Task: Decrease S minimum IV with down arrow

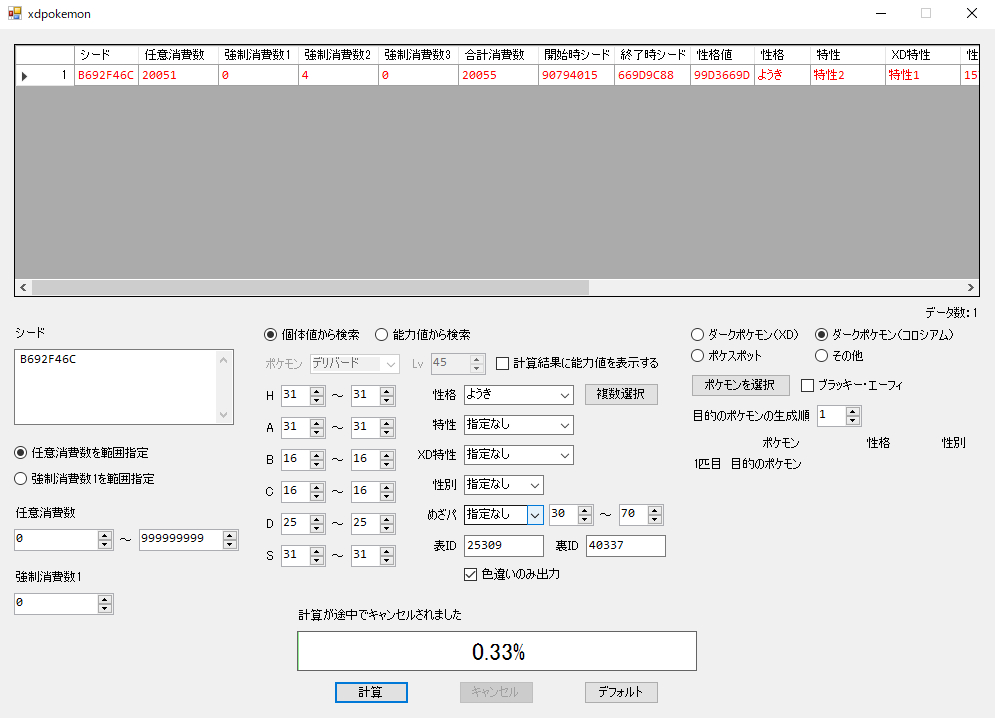Action: coord(317,561)
